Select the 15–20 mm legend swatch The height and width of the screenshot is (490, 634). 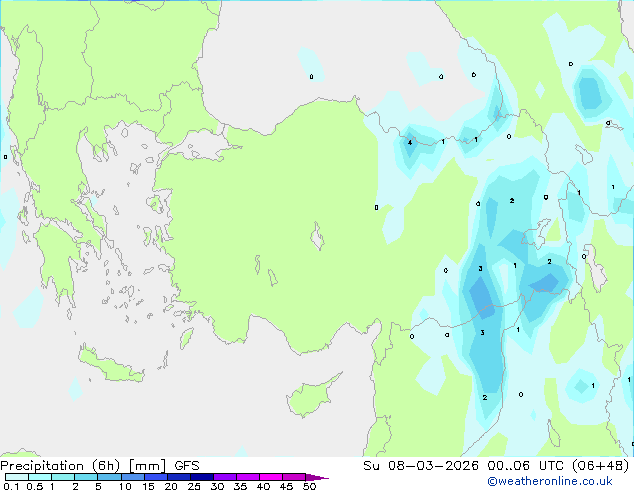click(x=155, y=477)
